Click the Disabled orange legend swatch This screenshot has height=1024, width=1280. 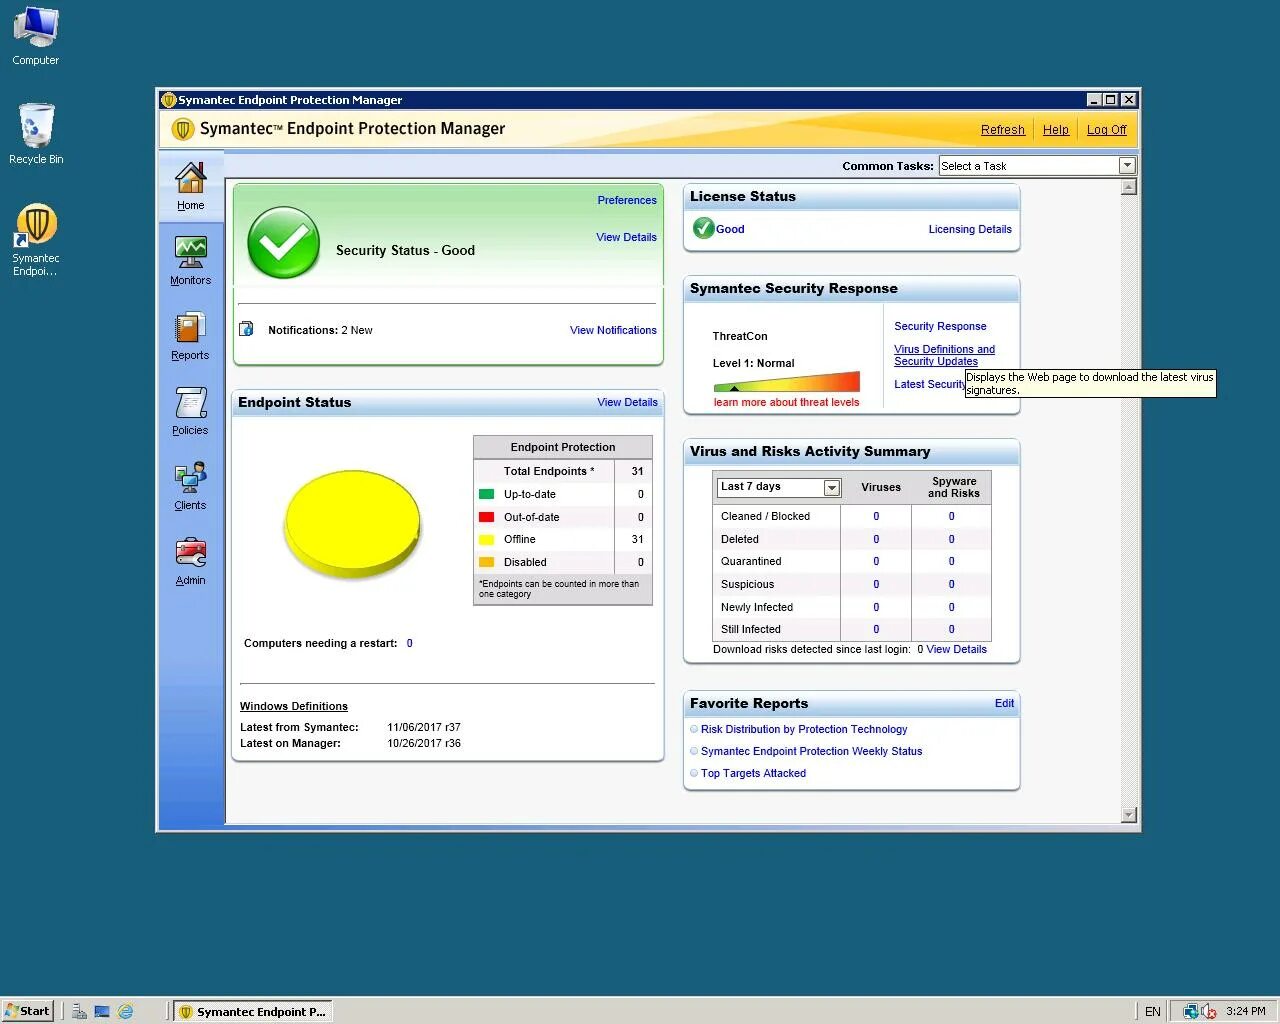[x=487, y=562]
